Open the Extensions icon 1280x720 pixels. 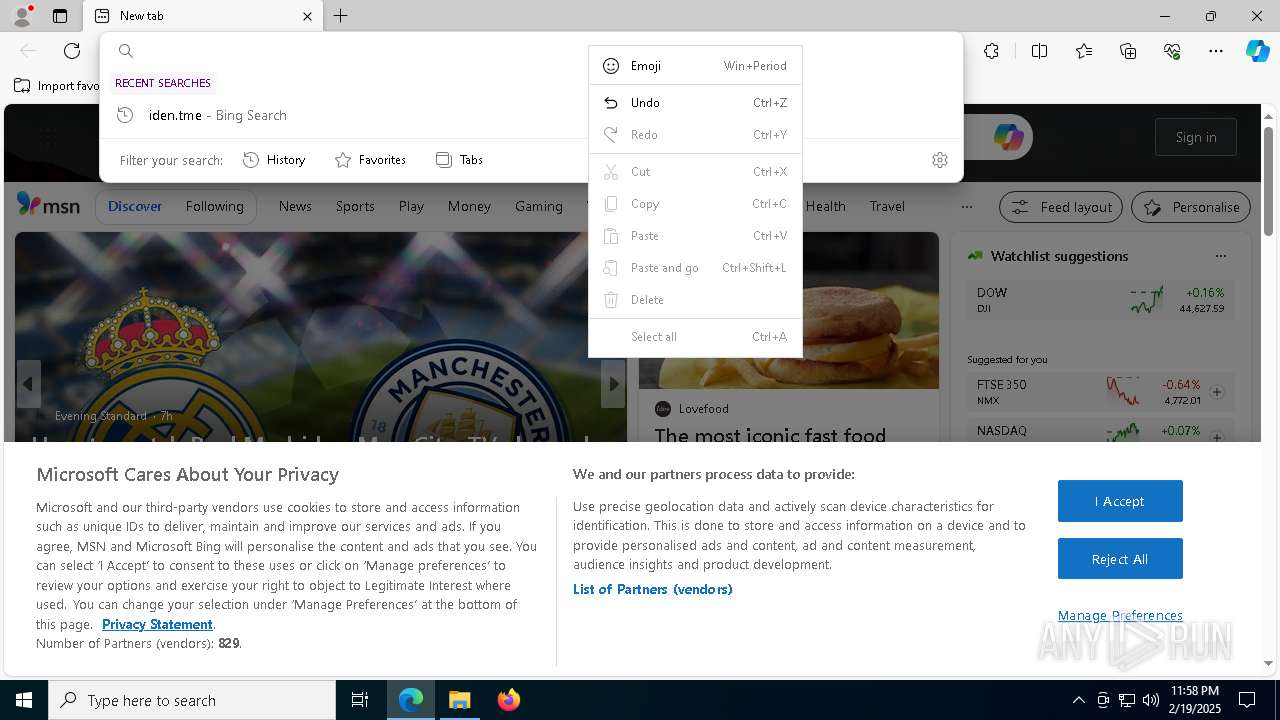click(991, 51)
